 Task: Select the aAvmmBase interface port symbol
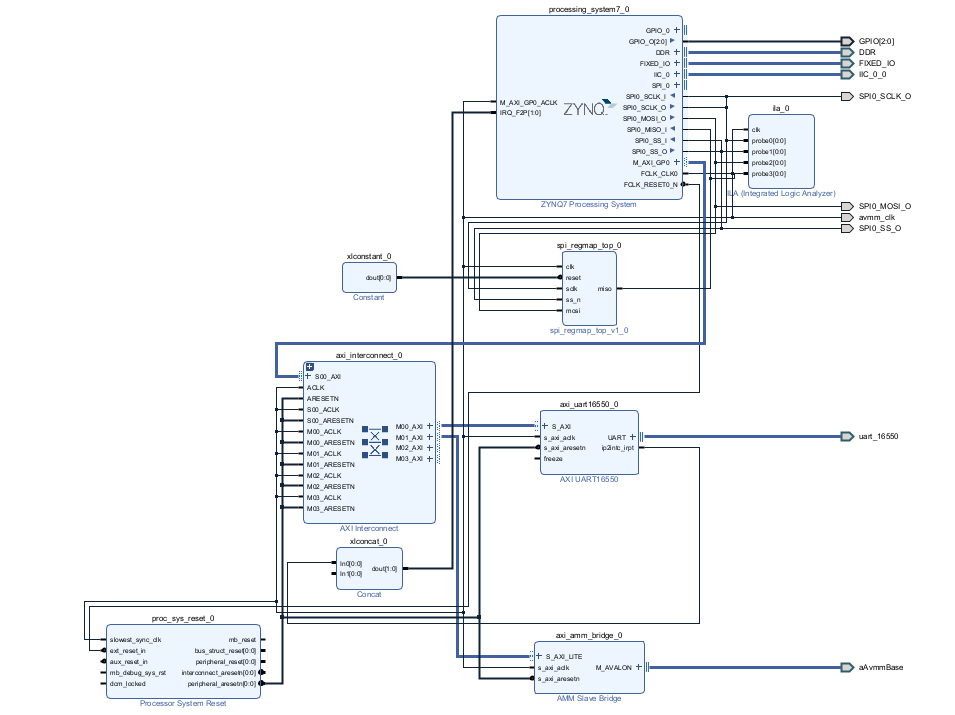(847, 667)
